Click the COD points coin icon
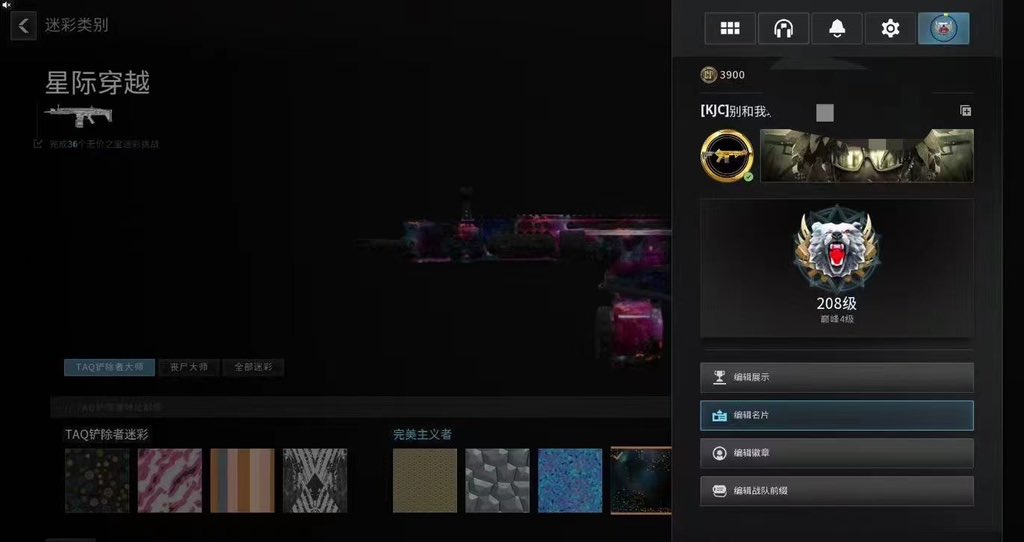This screenshot has height=542, width=1024. (x=709, y=74)
